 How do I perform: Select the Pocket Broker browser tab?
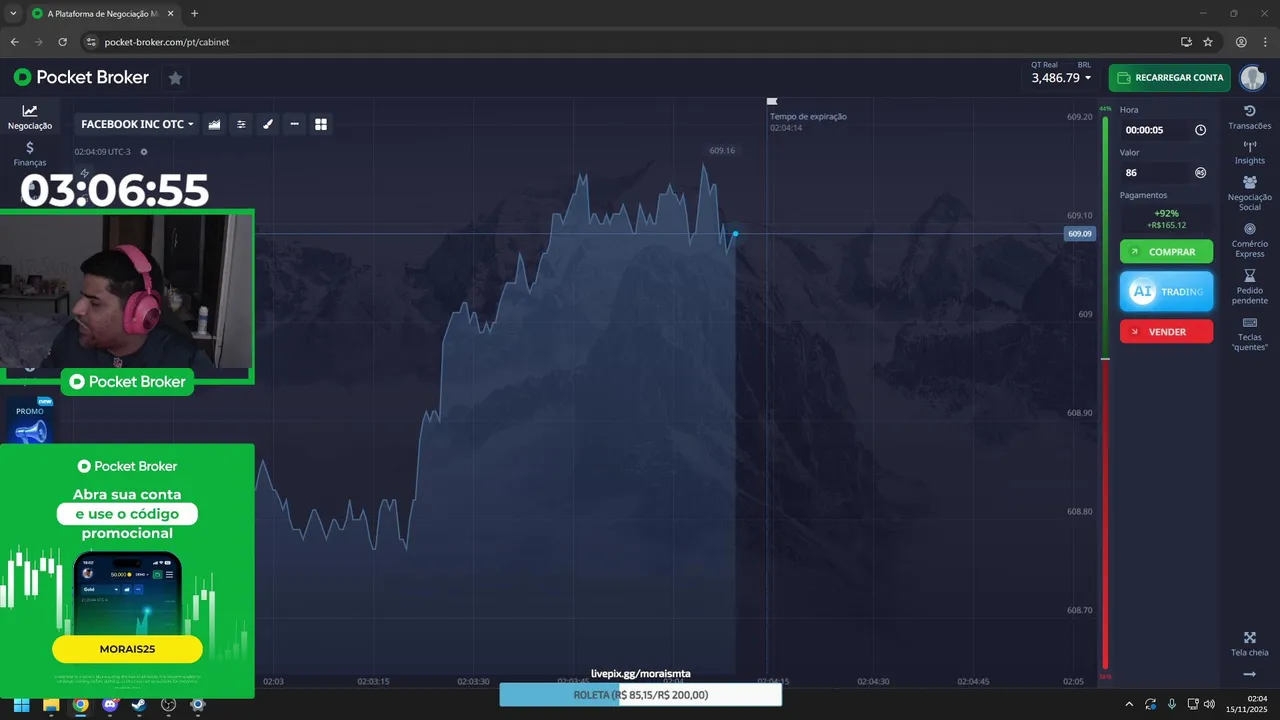point(102,14)
